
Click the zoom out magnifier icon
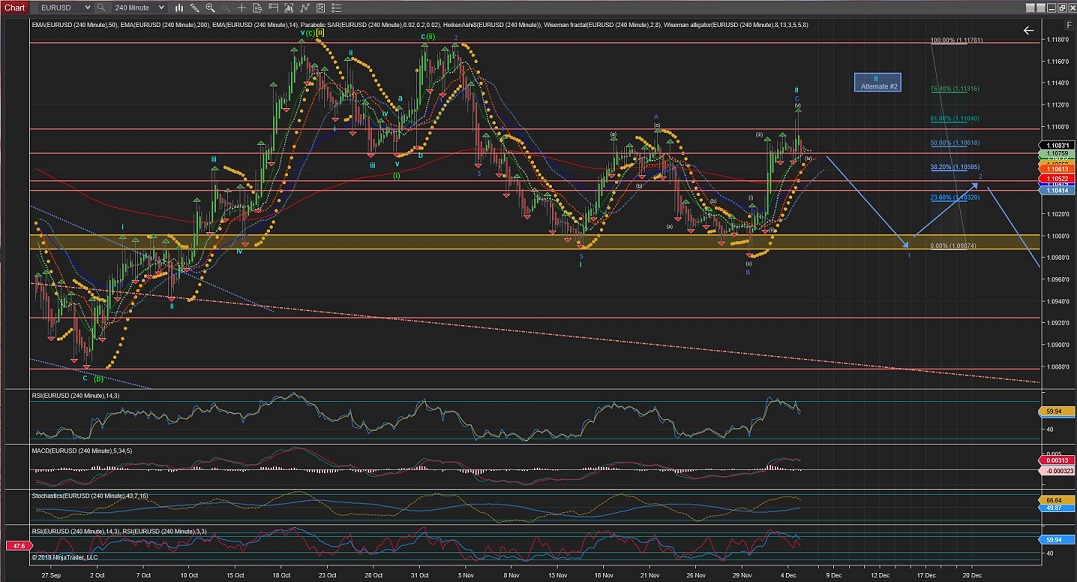(225, 8)
